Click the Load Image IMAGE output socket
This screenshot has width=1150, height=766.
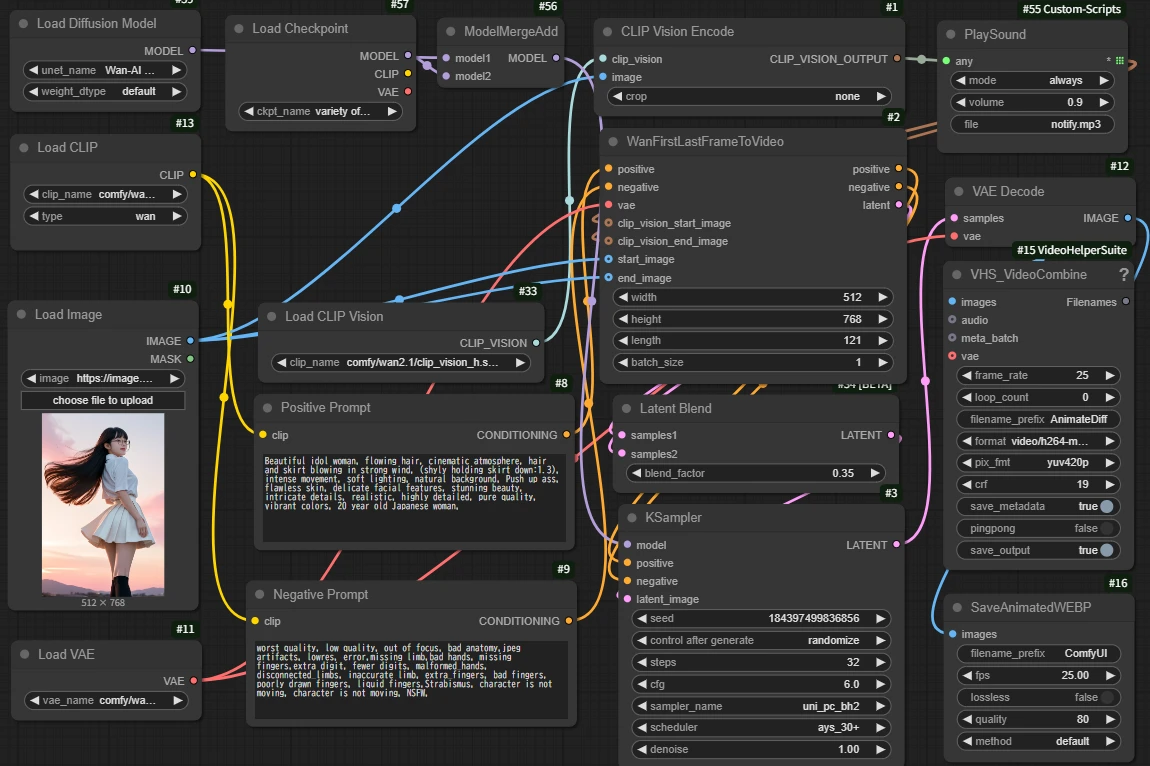pyautogui.click(x=190, y=341)
